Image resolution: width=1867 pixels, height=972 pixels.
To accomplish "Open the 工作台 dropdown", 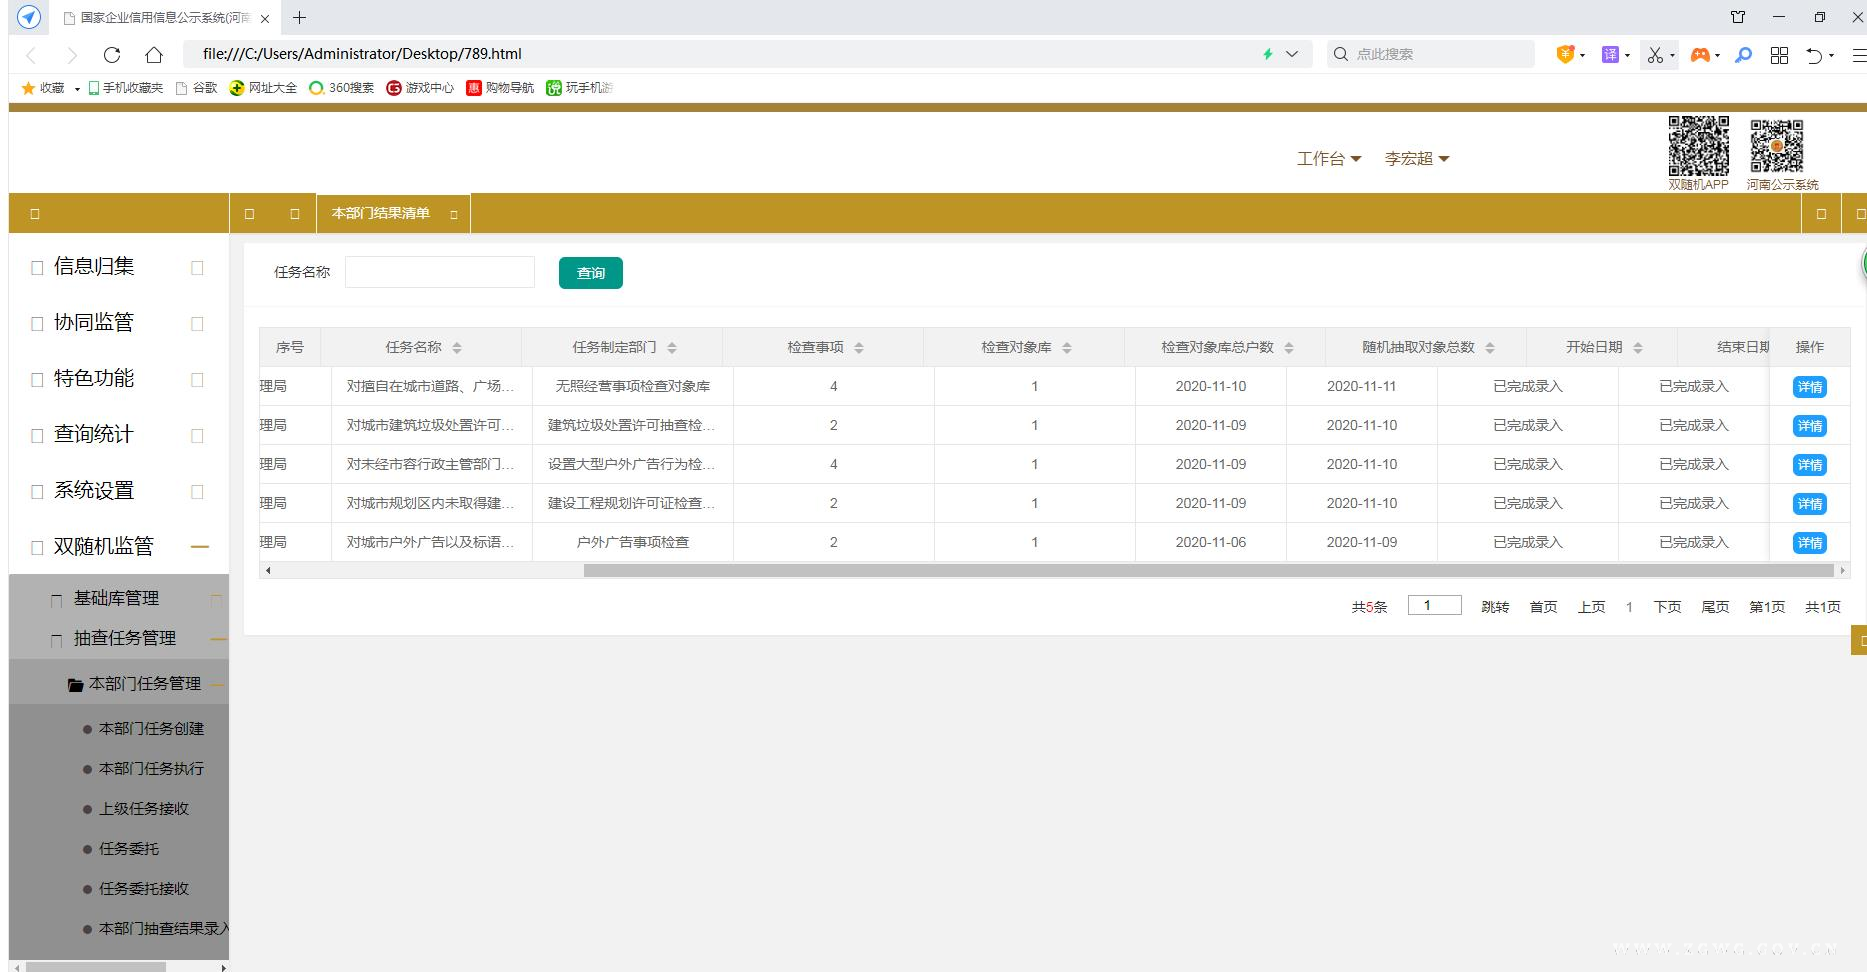I will click(x=1328, y=159).
